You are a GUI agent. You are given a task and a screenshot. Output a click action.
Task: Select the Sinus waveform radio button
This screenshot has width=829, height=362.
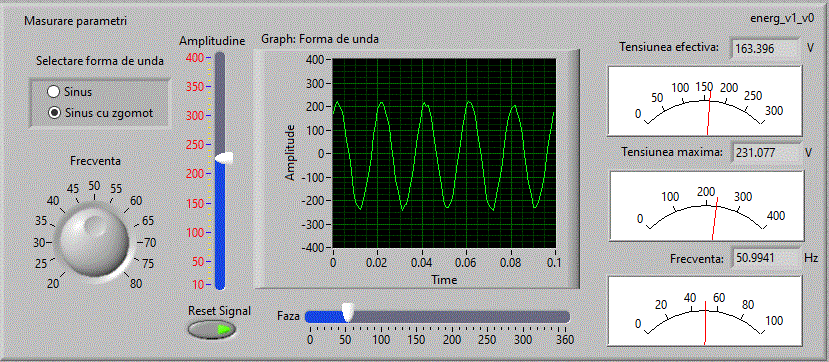[53, 92]
